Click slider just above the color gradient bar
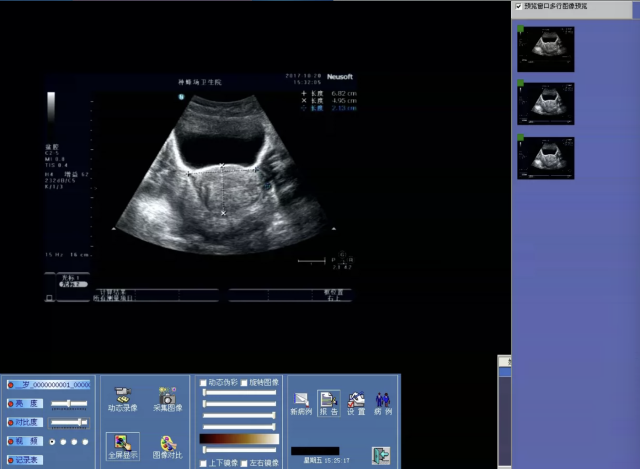Viewport: 640px width, 469px height. [x=240, y=427]
